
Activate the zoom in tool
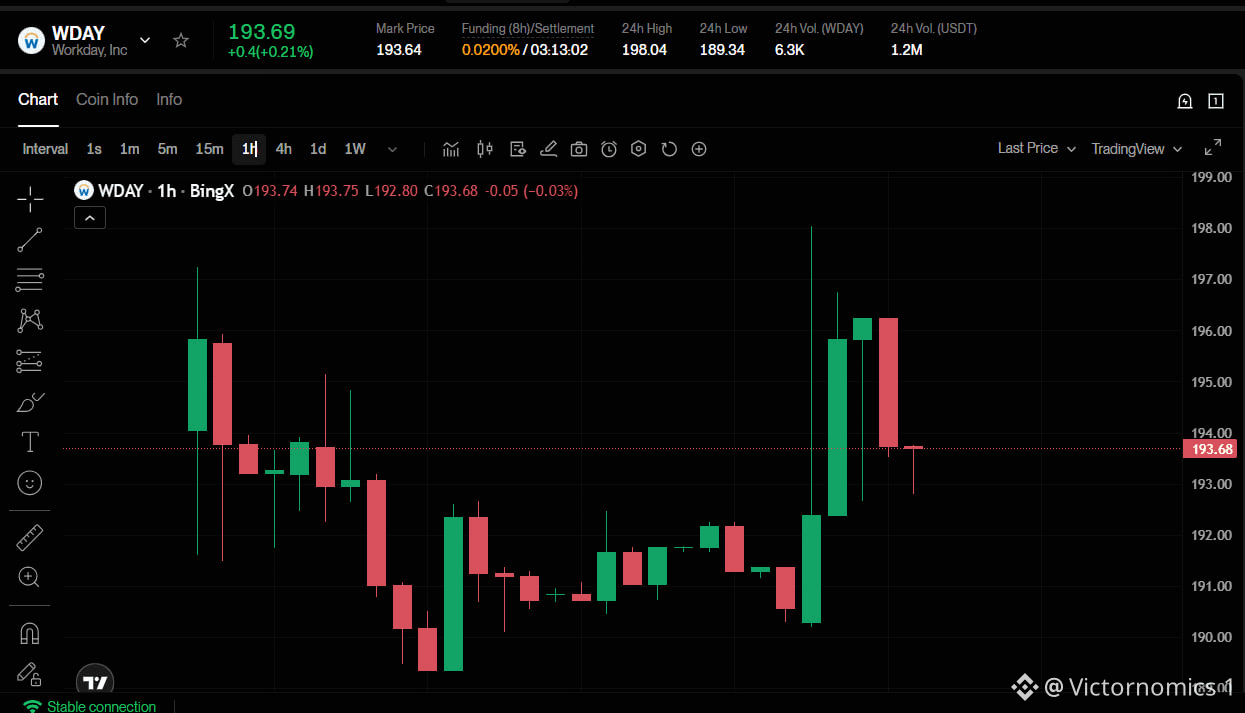click(x=30, y=577)
